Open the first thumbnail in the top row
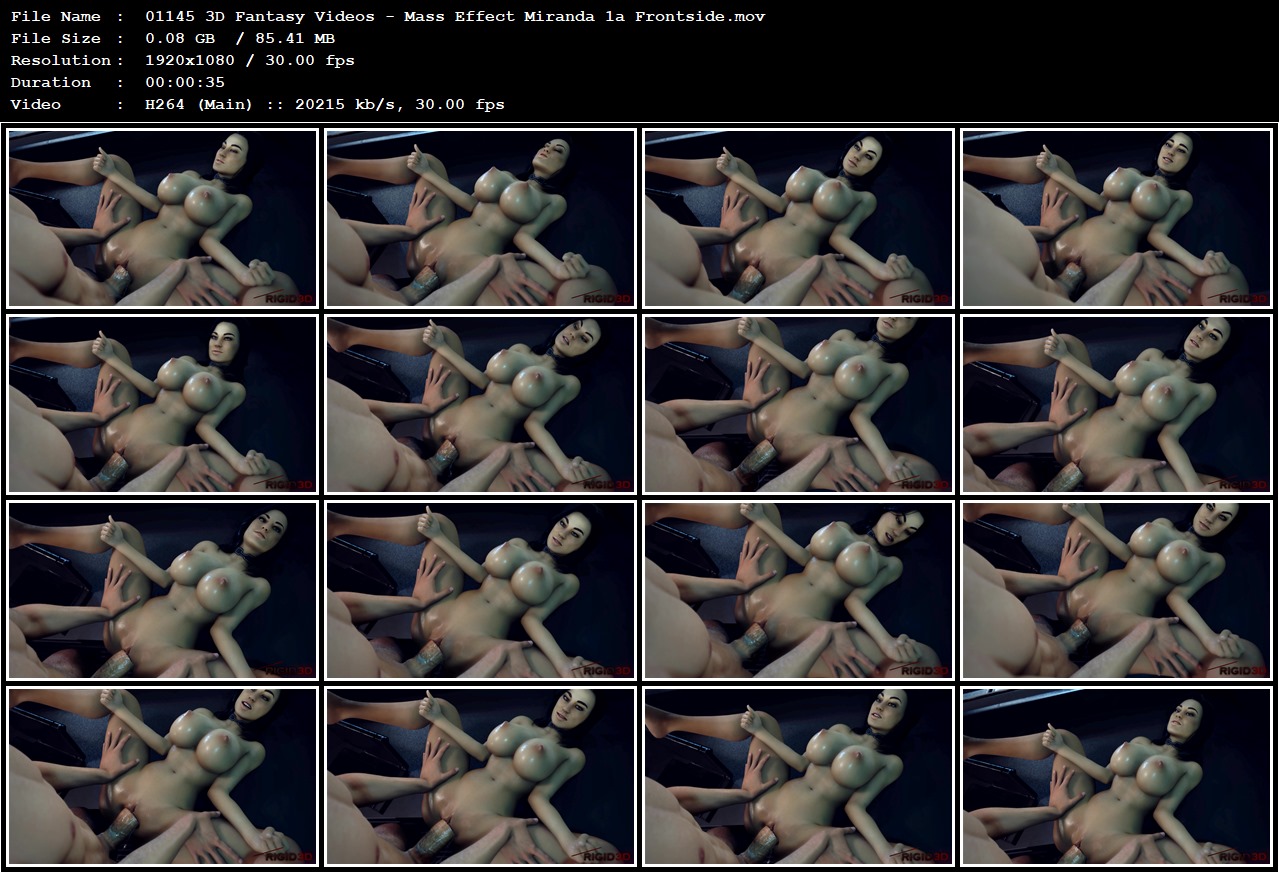Viewport: 1279px width, 873px height. pos(163,218)
